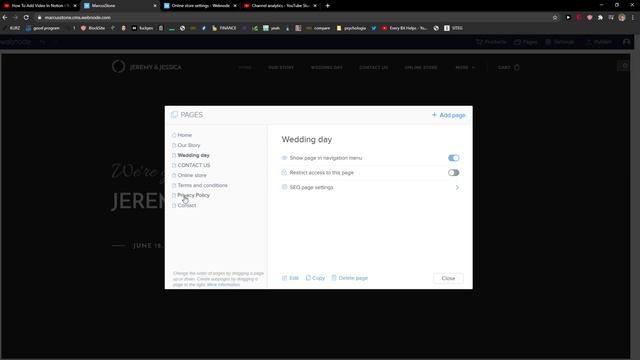Bookmark this page with star icon
Image resolution: width=640 pixels, height=360 pixels.
click(555, 18)
